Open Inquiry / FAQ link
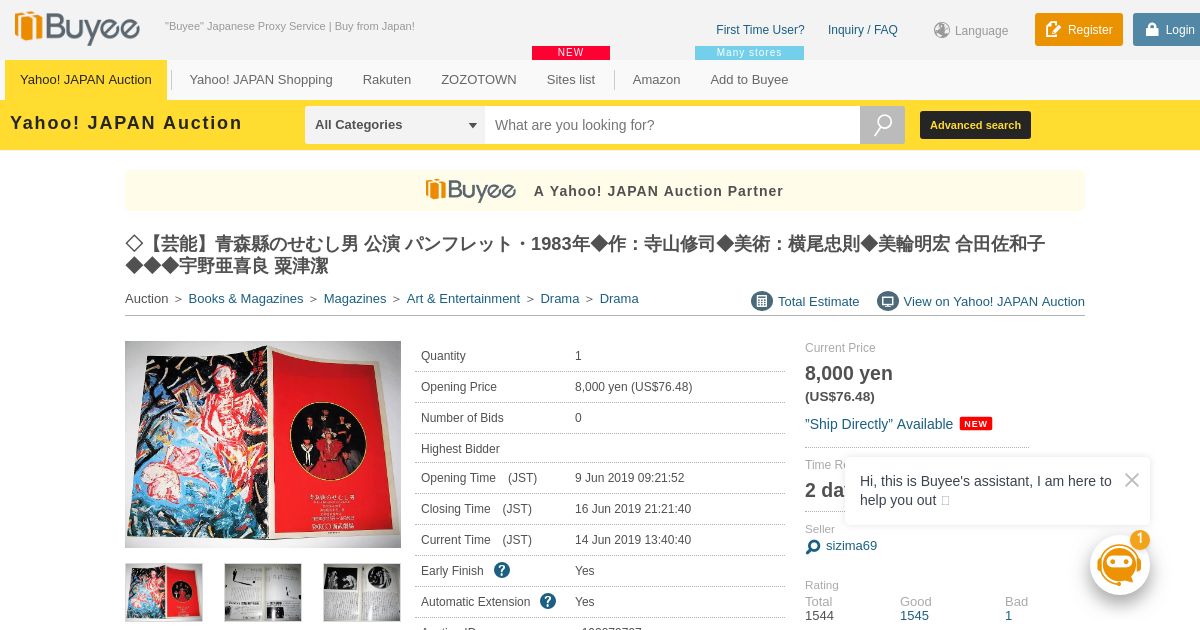Screen dimensions: 1200x630 pos(863,30)
